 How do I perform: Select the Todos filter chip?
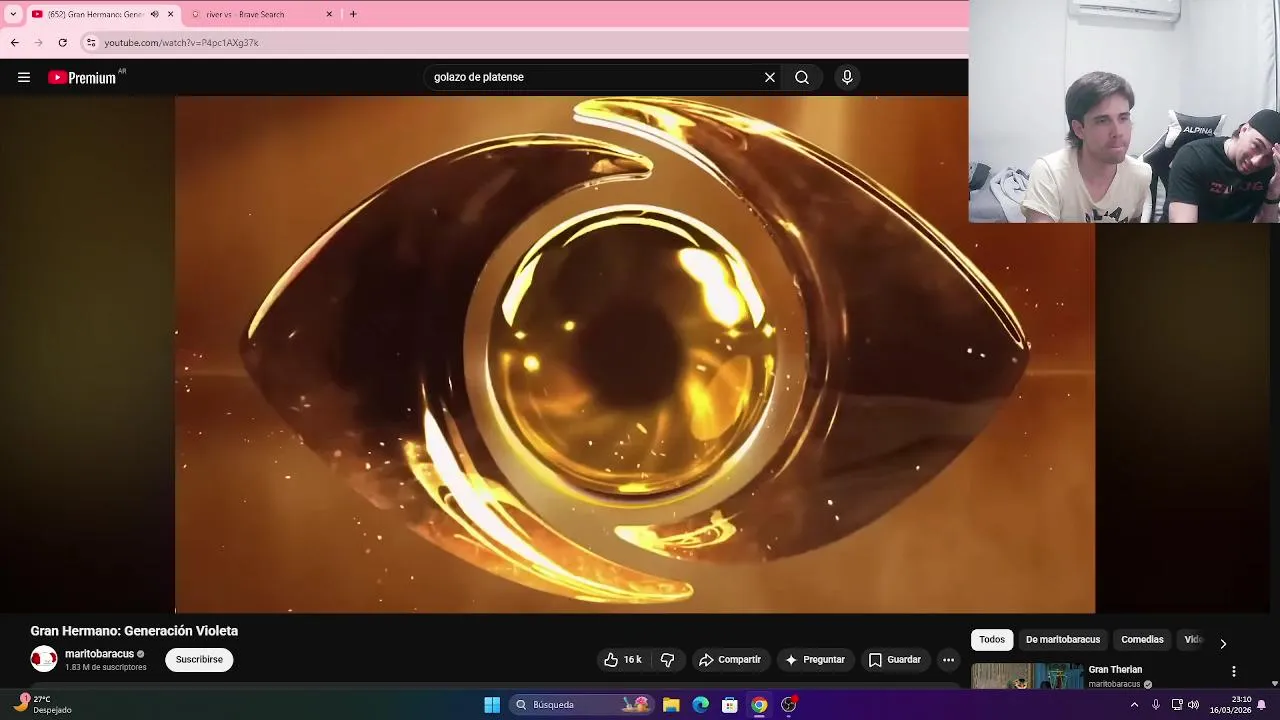click(992, 640)
